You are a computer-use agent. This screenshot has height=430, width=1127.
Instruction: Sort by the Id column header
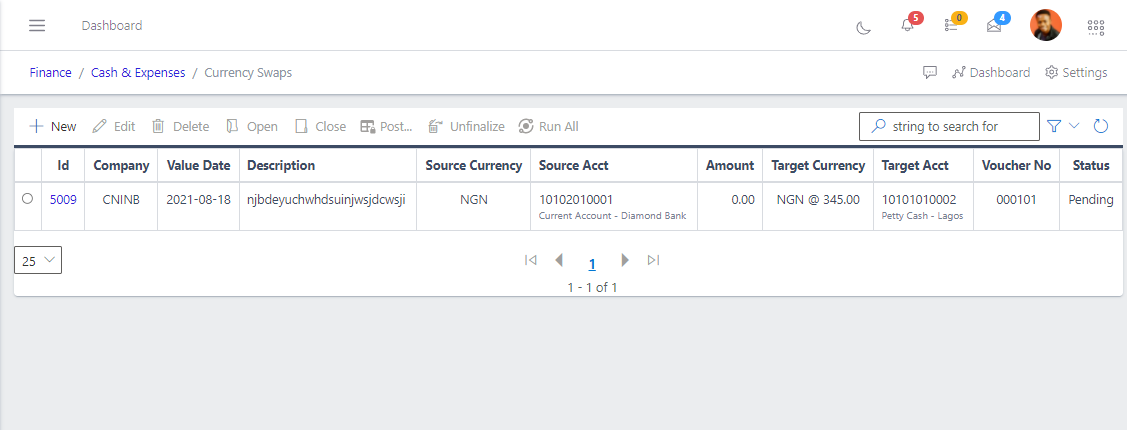tap(63, 165)
